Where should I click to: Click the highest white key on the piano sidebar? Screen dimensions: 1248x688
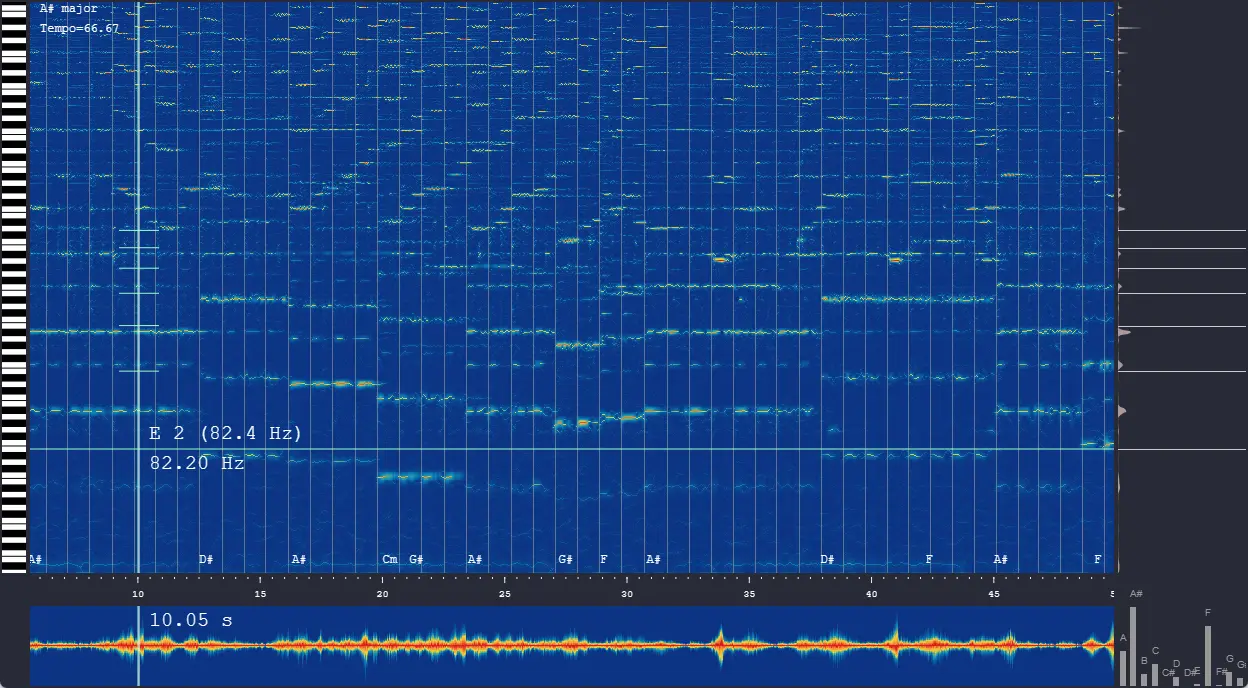click(x=14, y=6)
